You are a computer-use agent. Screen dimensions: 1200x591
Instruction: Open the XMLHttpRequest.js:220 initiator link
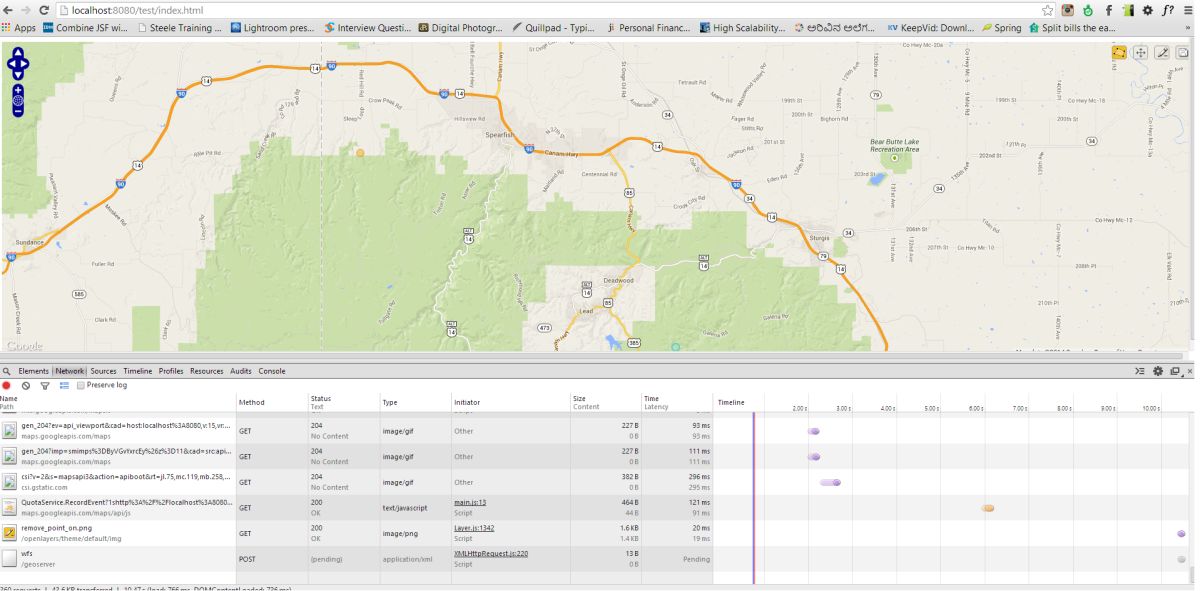pos(491,553)
